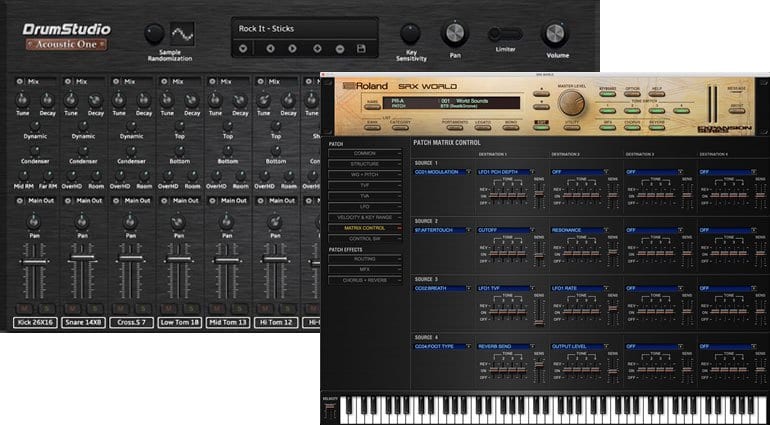This screenshot has width=770, height=425.
Task: Open Source 3 CC02:BREATH dropdown
Action: click(x=443, y=288)
